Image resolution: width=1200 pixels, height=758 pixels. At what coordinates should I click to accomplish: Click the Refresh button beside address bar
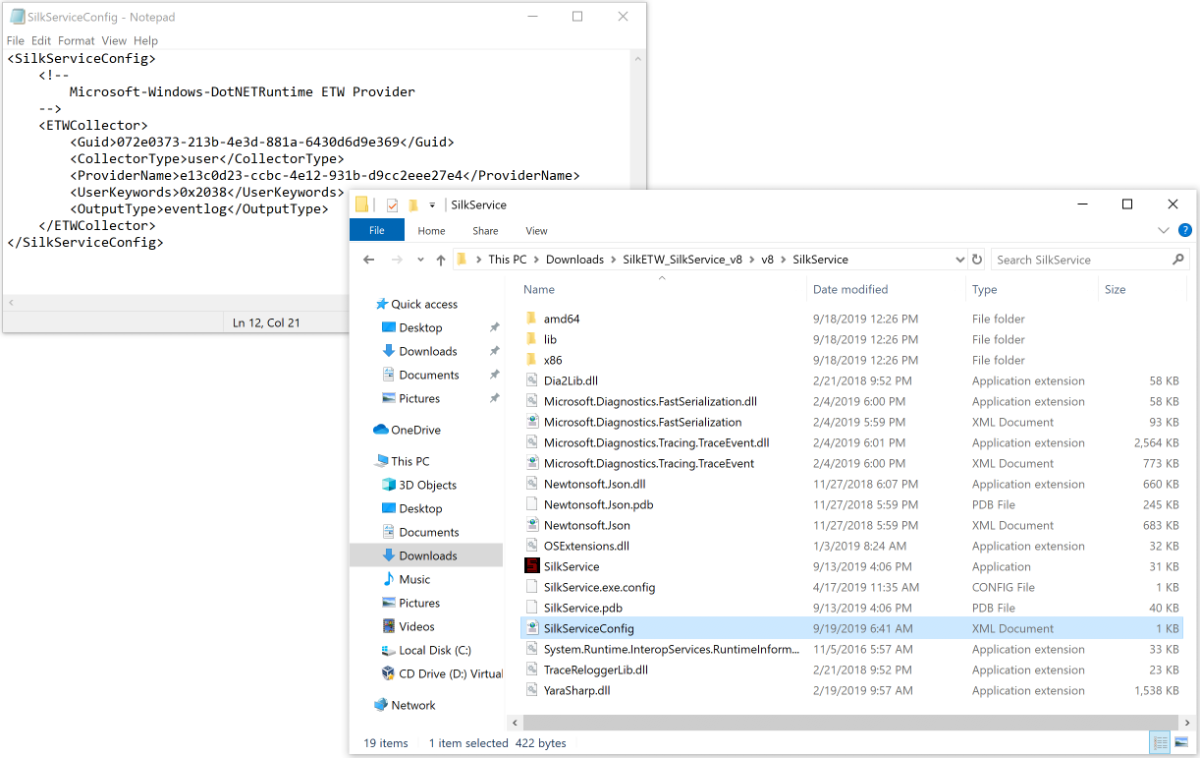[977, 259]
